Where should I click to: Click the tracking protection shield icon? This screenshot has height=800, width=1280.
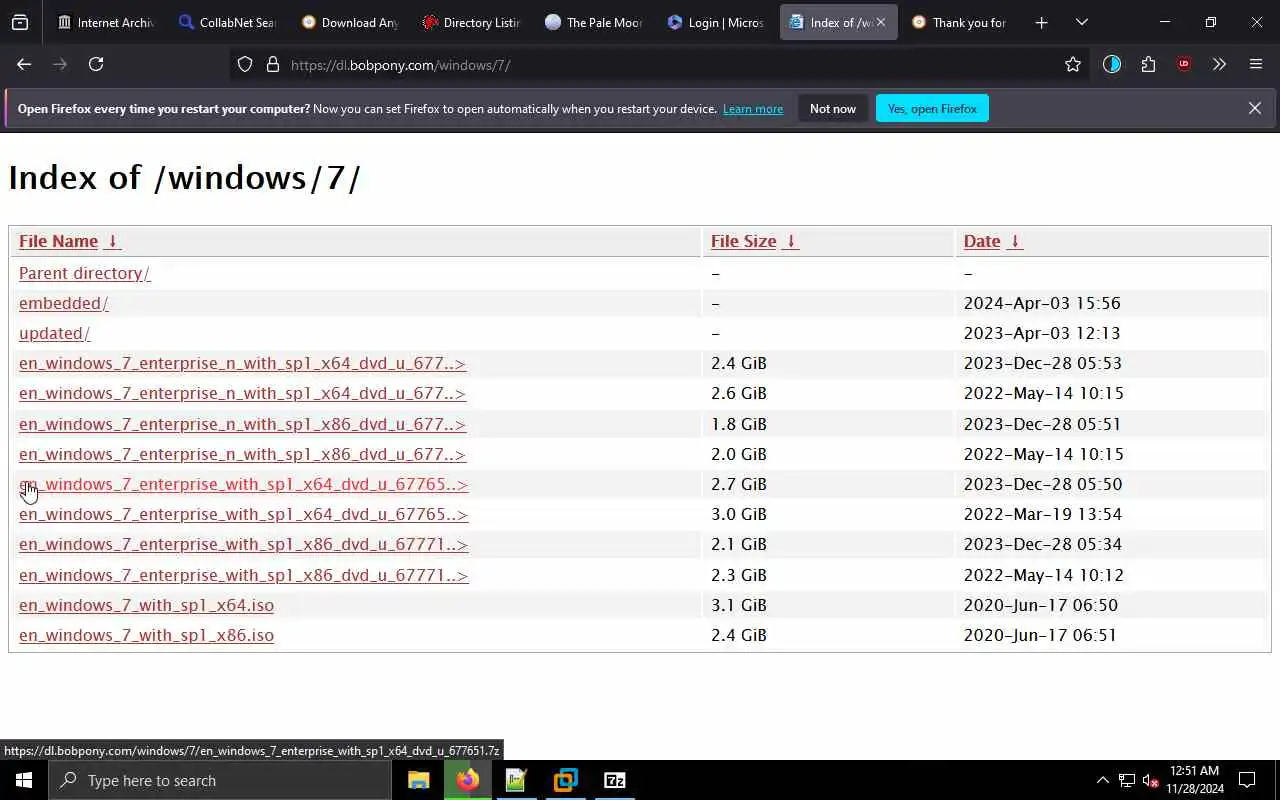(245, 64)
